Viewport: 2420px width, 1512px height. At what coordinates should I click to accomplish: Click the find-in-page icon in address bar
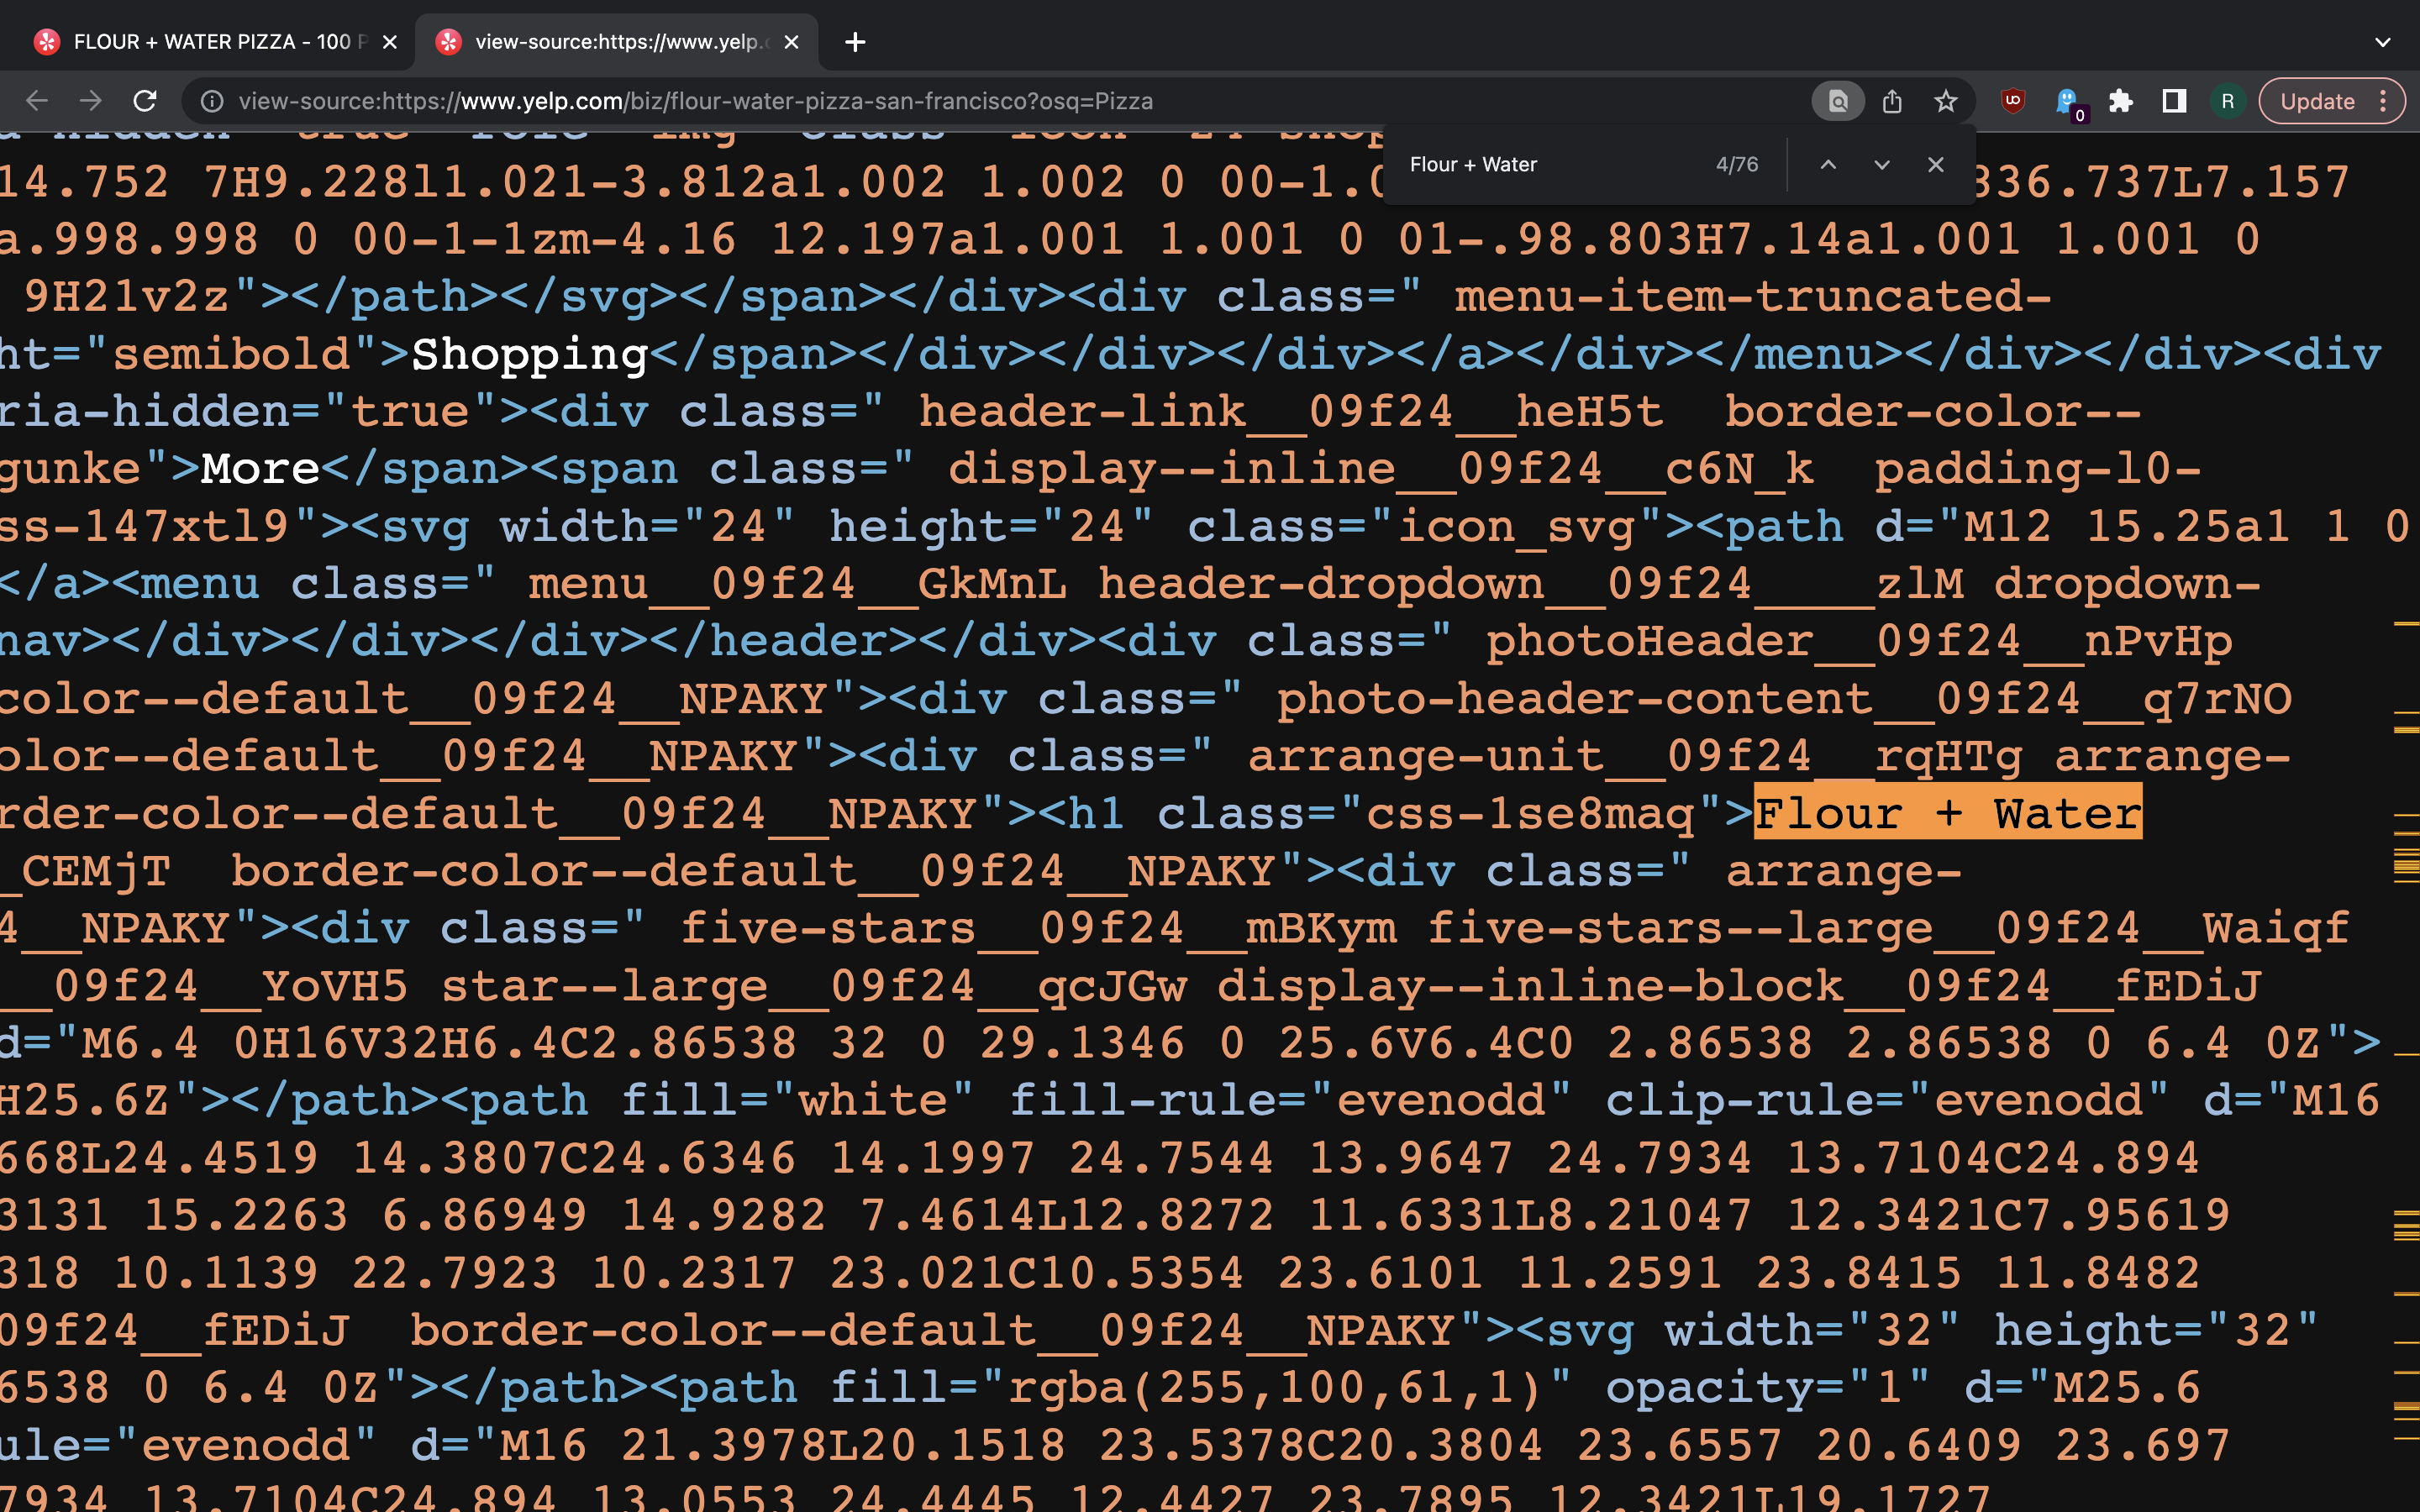tap(1838, 101)
